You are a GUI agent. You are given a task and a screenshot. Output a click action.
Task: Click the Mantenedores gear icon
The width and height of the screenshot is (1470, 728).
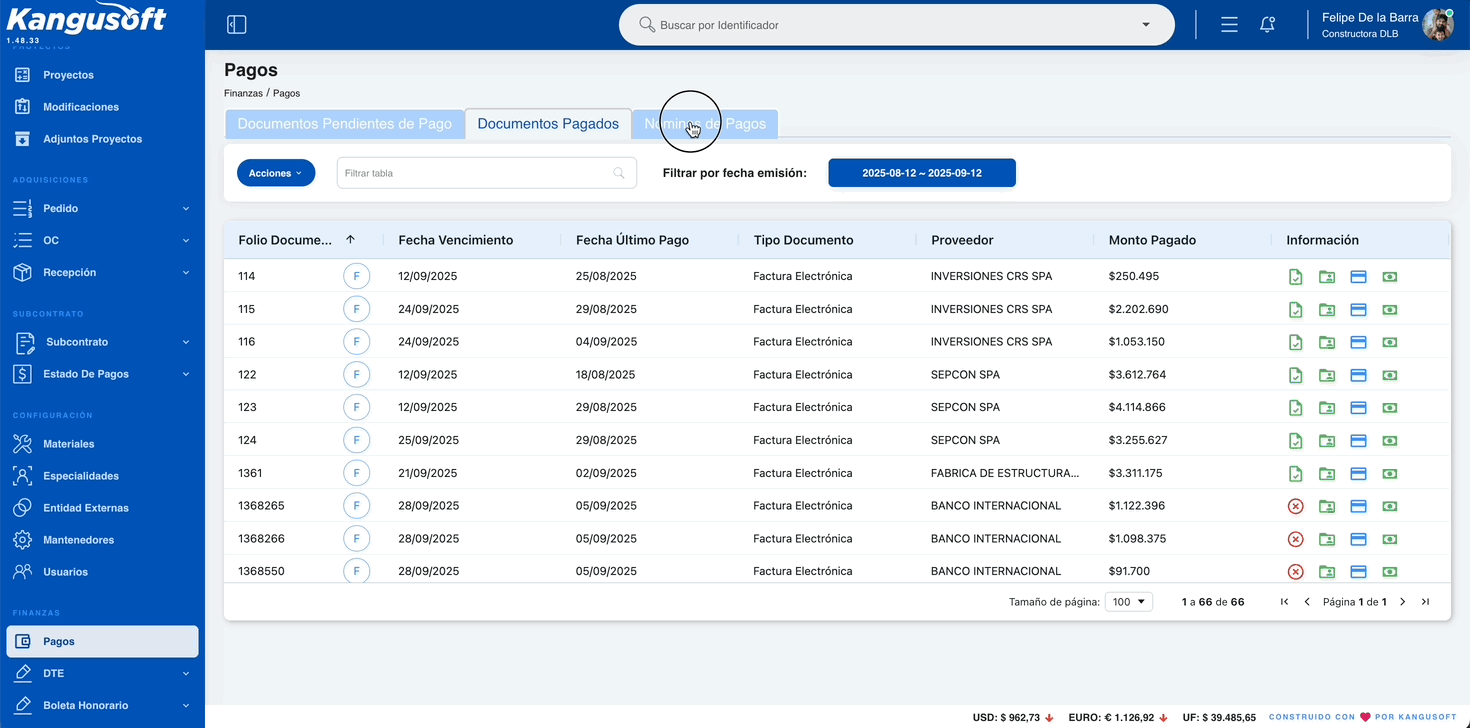pos(22,540)
